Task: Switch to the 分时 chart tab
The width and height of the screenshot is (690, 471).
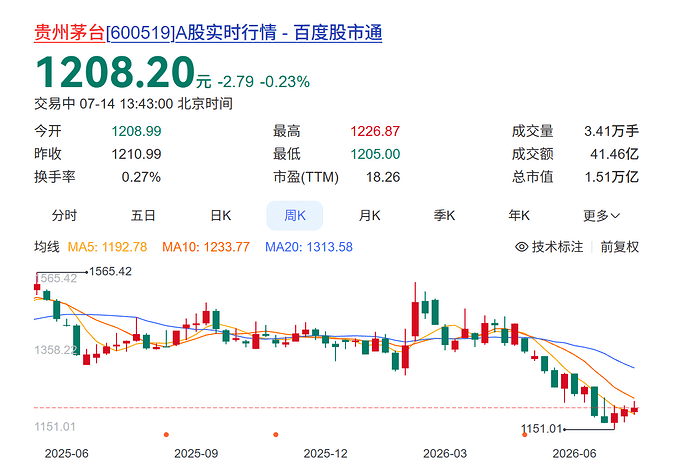Action: click(x=64, y=216)
